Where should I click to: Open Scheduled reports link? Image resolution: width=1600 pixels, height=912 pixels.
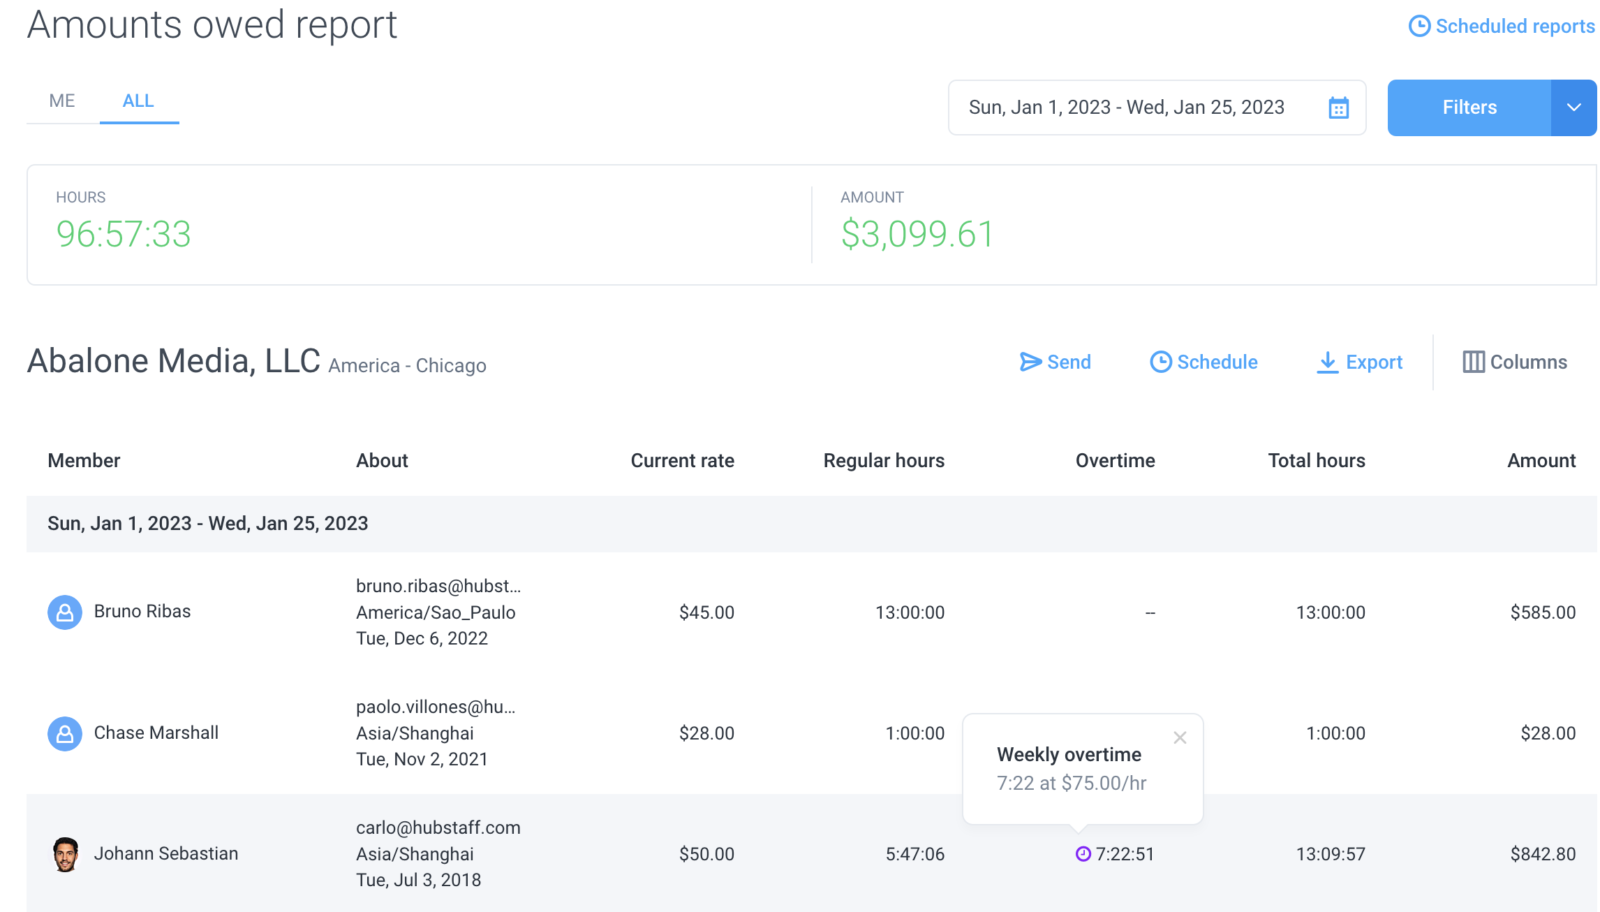tap(1515, 26)
